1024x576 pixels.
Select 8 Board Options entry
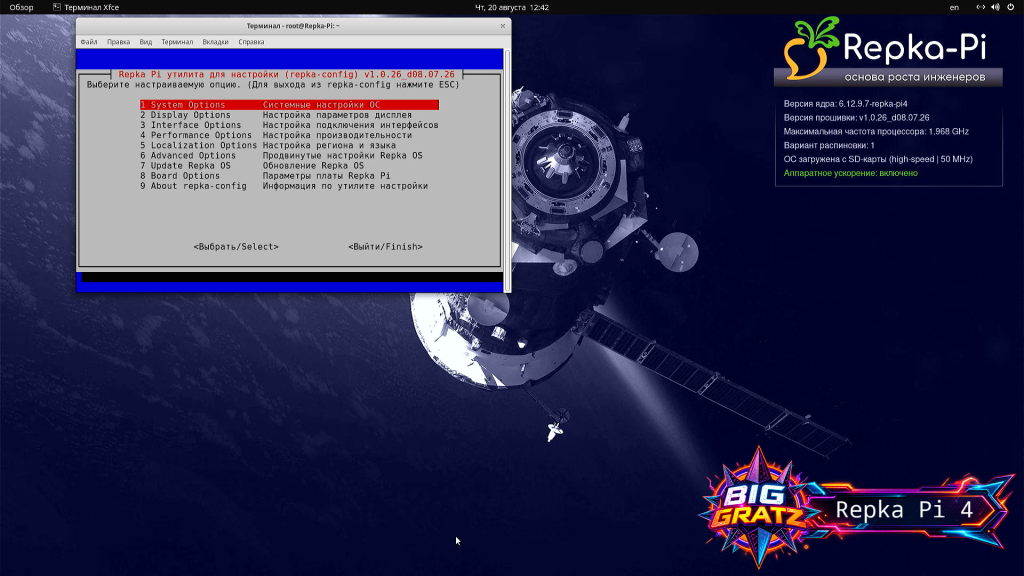tap(289, 176)
